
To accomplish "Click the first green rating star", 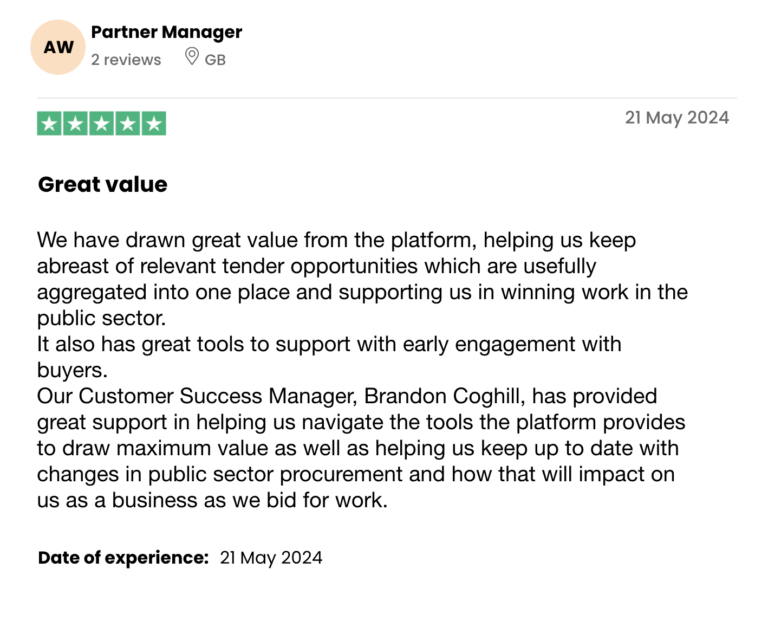I will [49, 123].
